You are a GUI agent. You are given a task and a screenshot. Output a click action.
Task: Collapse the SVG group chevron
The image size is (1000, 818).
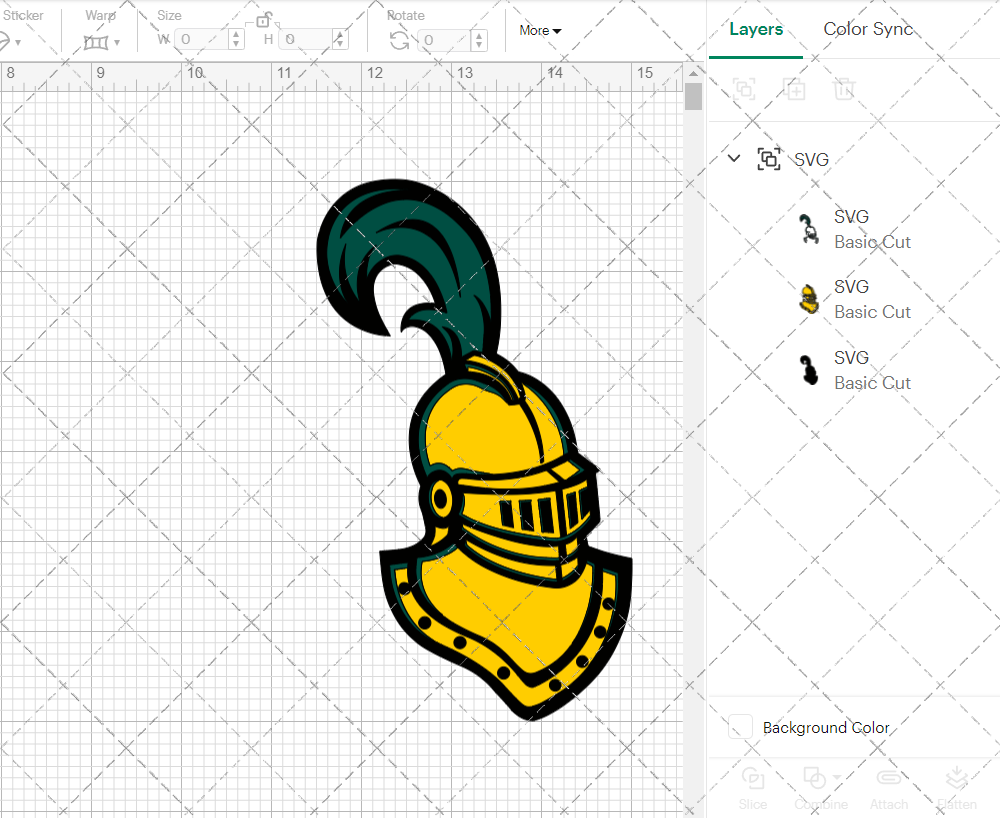pyautogui.click(x=734, y=158)
